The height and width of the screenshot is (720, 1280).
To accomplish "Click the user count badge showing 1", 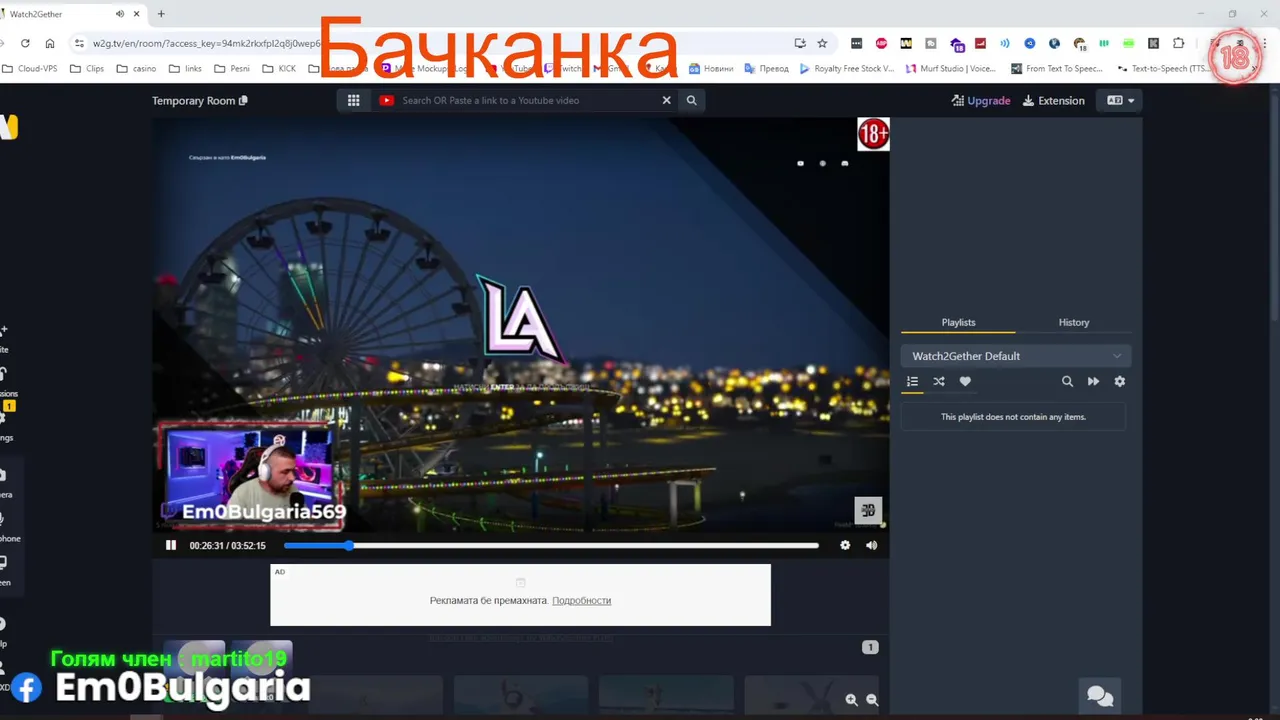I will click(x=870, y=647).
